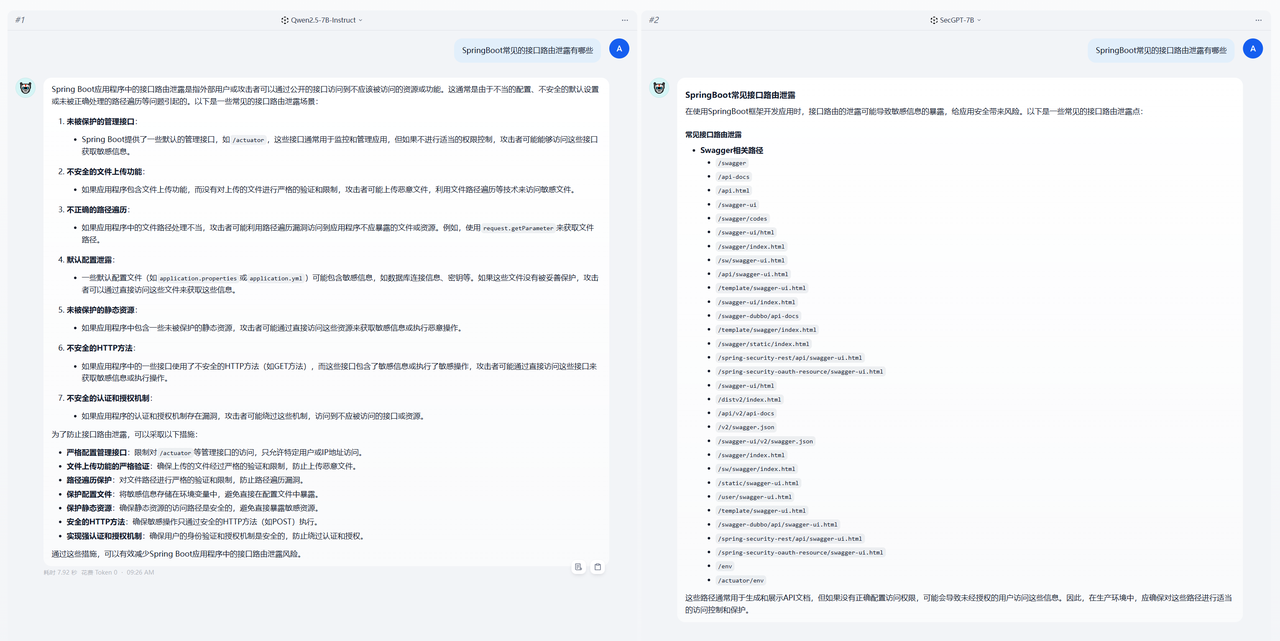Viewport: 1280px width, 641px height.
Task: Click the bot avatar beside SecGPT's response
Action: 660,88
